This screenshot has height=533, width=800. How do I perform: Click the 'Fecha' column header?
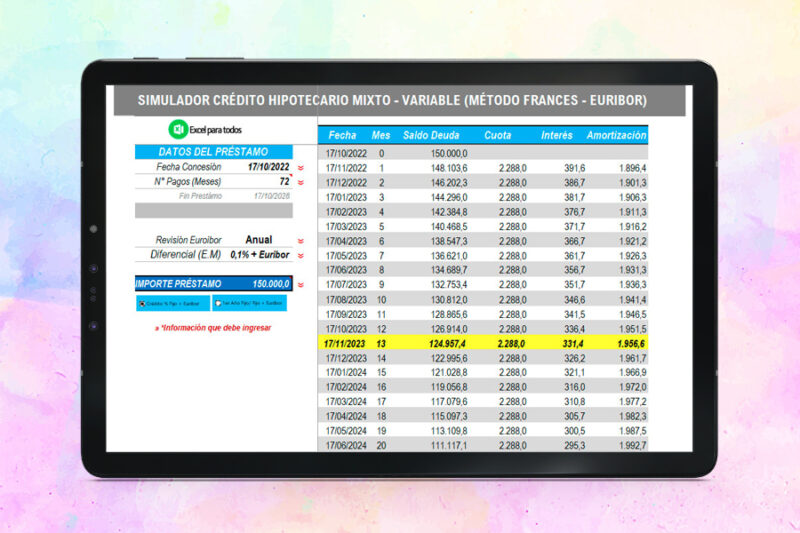click(342, 135)
